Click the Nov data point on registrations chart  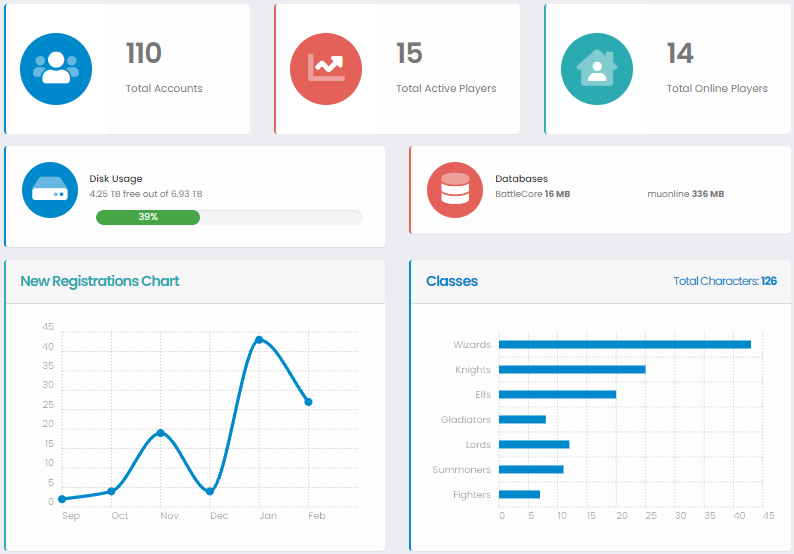click(x=161, y=432)
